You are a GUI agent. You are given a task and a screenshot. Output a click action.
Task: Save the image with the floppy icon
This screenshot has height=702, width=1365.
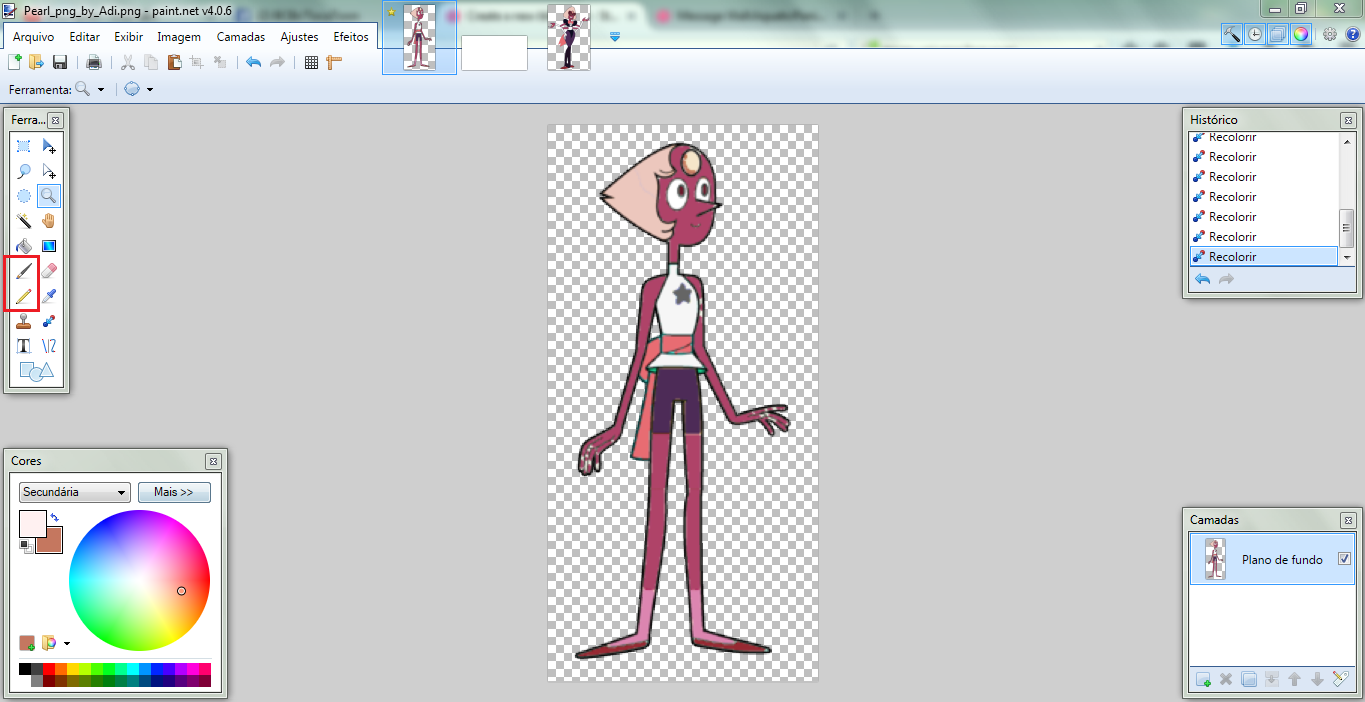tap(60, 63)
